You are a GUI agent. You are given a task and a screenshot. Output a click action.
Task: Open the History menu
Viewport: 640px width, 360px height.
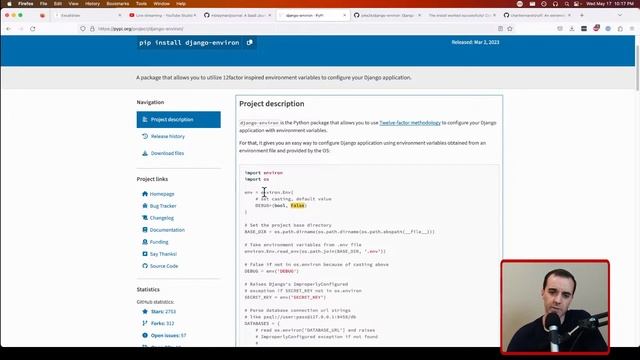pyautogui.click(x=92, y=4)
